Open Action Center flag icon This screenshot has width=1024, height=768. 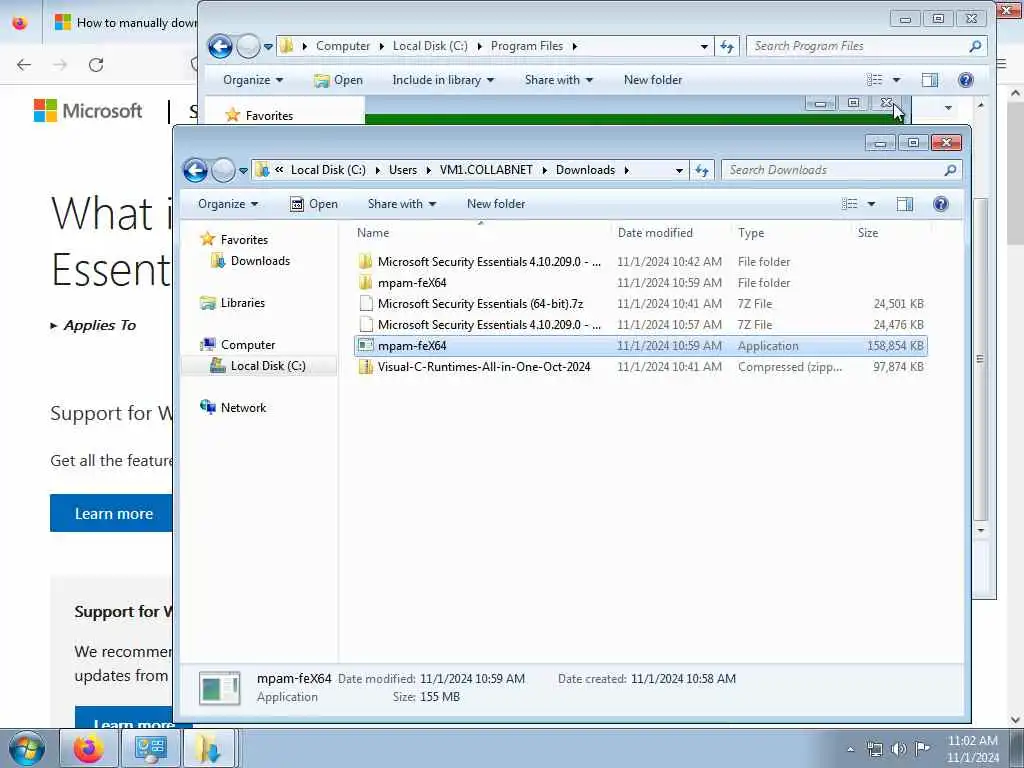[x=922, y=749]
